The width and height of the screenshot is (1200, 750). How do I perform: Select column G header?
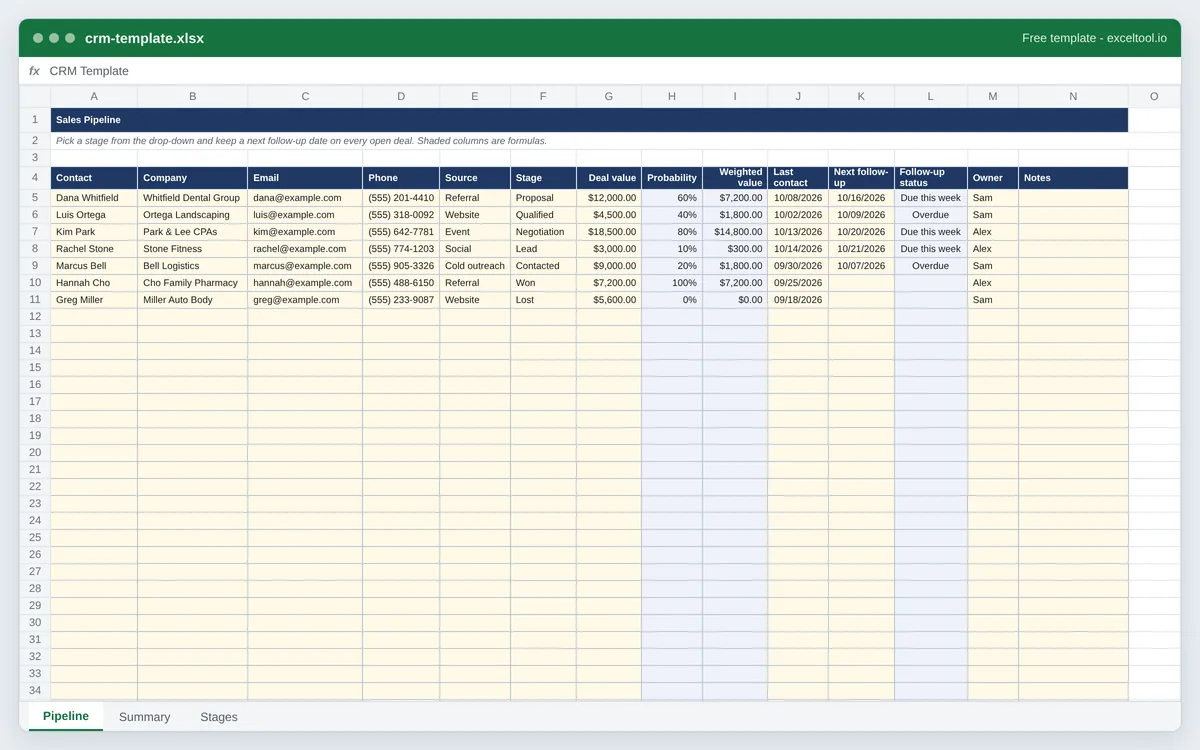pyautogui.click(x=609, y=96)
